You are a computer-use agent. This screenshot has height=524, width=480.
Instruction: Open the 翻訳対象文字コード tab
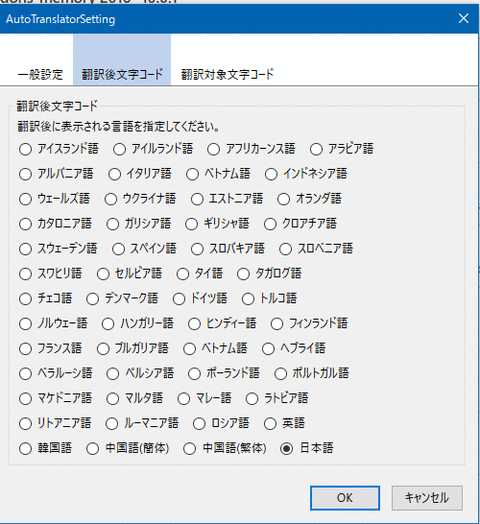pos(227,74)
